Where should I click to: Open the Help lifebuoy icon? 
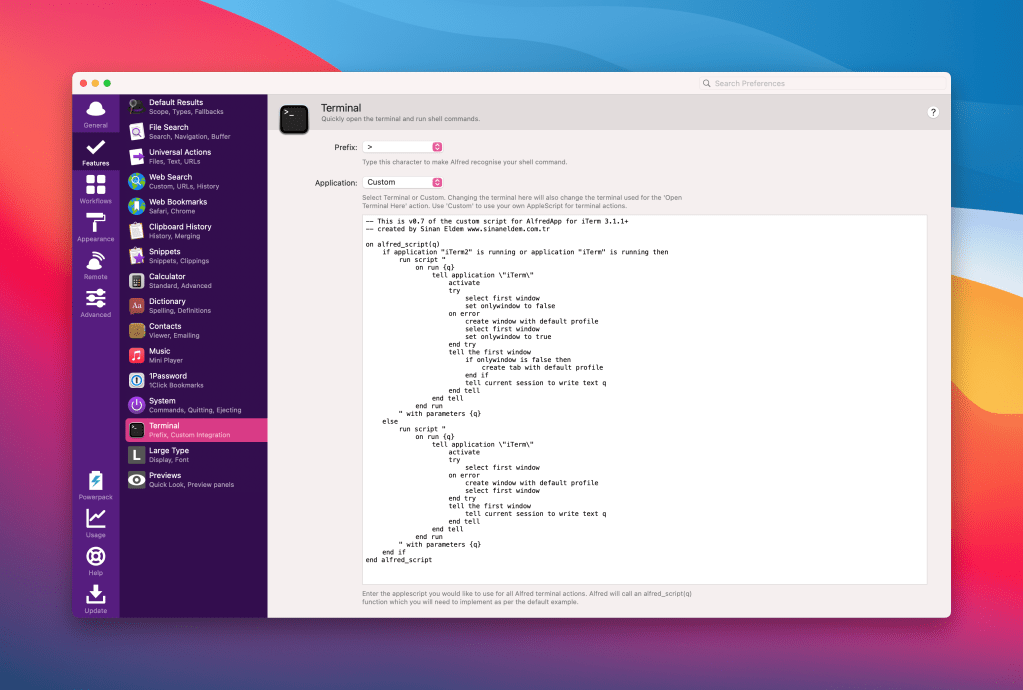click(96, 560)
